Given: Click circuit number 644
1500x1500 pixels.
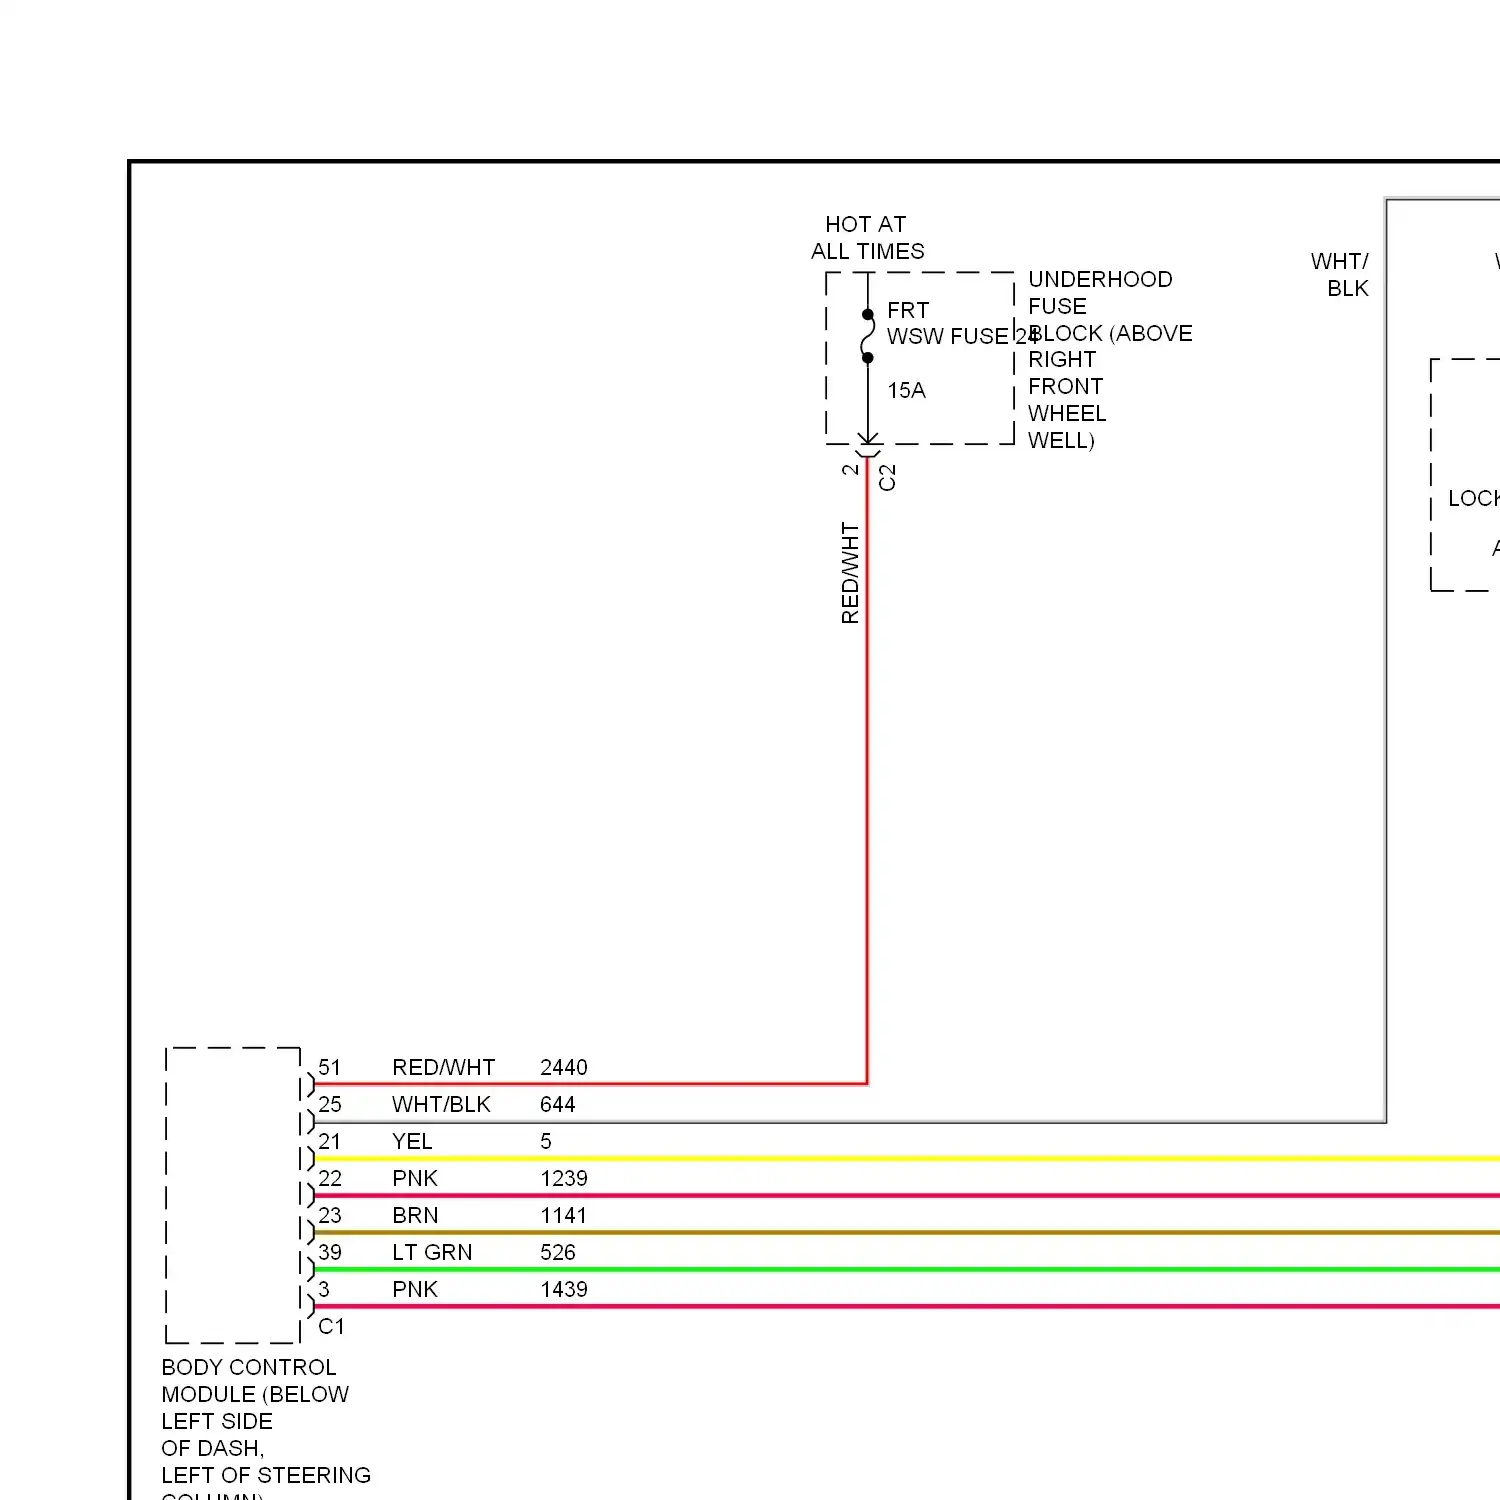Looking at the screenshot, I should pyautogui.click(x=558, y=1104).
